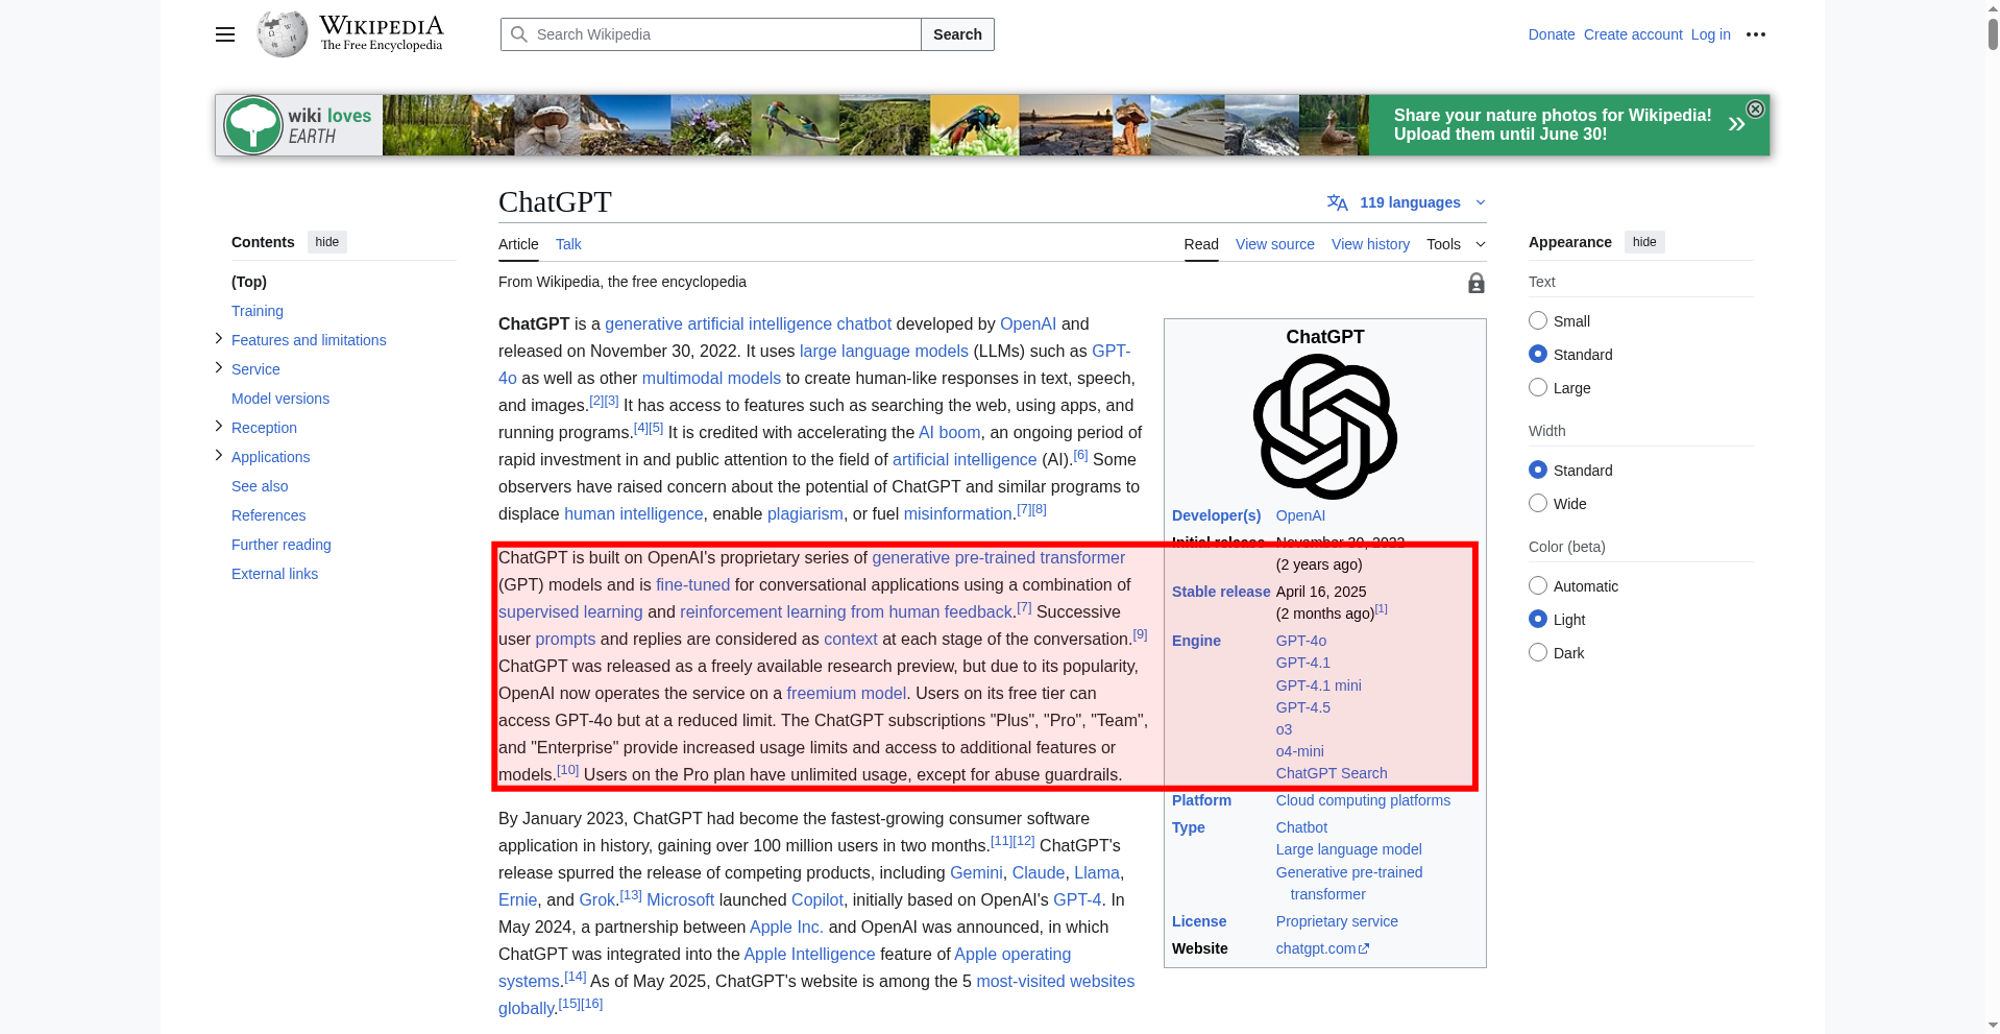Click the banner's double-arrow icon

click(1737, 124)
